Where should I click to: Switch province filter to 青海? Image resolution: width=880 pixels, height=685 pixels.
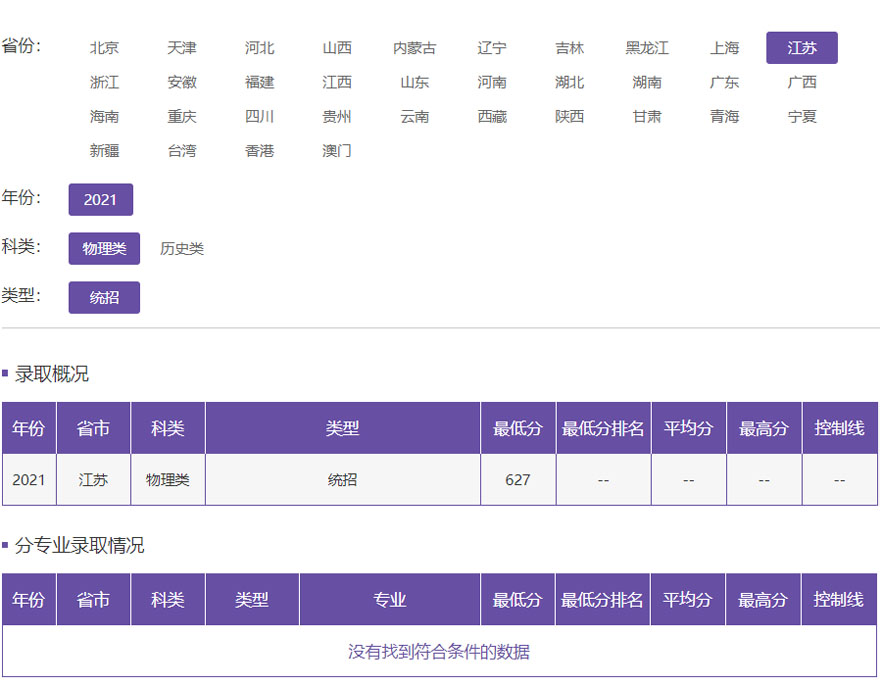[724, 116]
